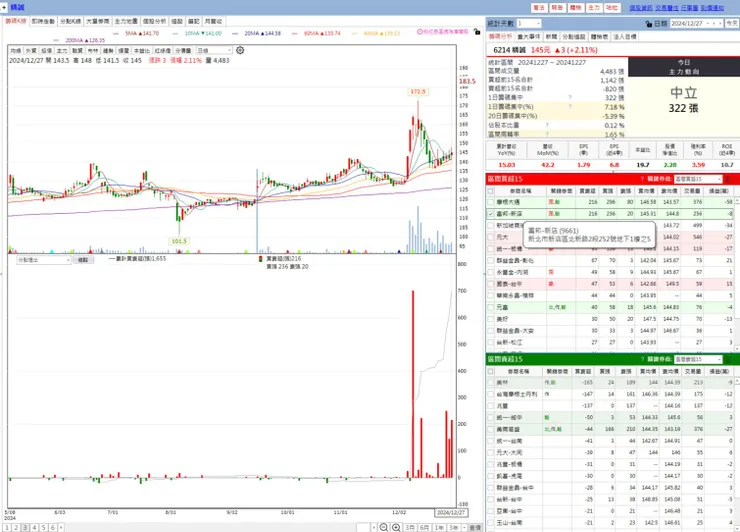This screenshot has width=740, height=532.
Task: Click the 今天 button
Action: pyautogui.click(x=732, y=23)
